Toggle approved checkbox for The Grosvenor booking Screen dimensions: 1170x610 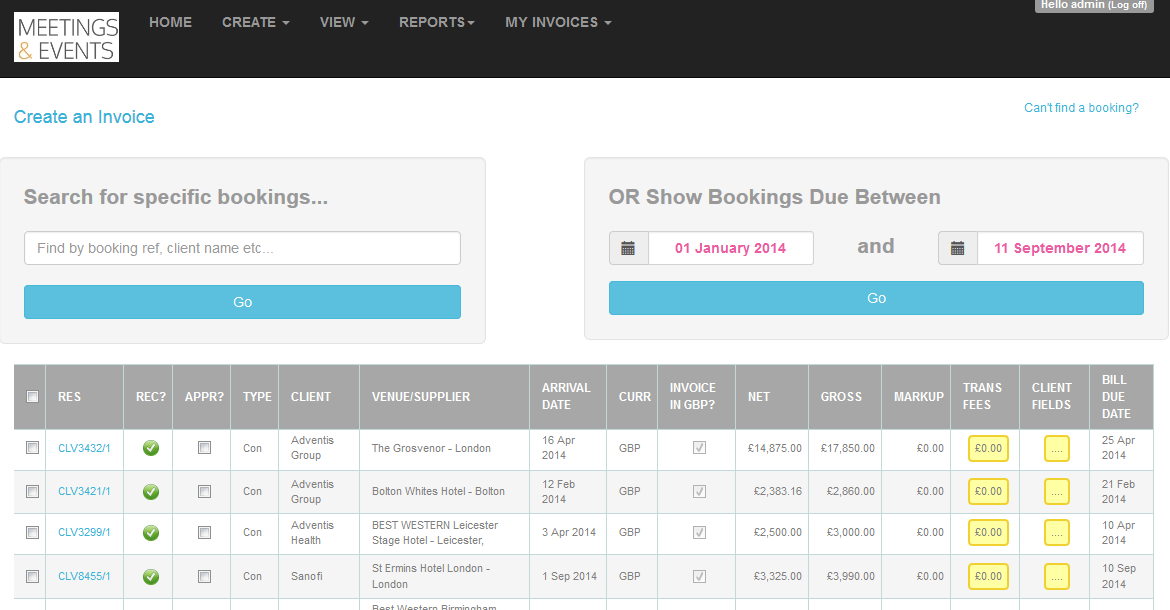pyautogui.click(x=204, y=447)
